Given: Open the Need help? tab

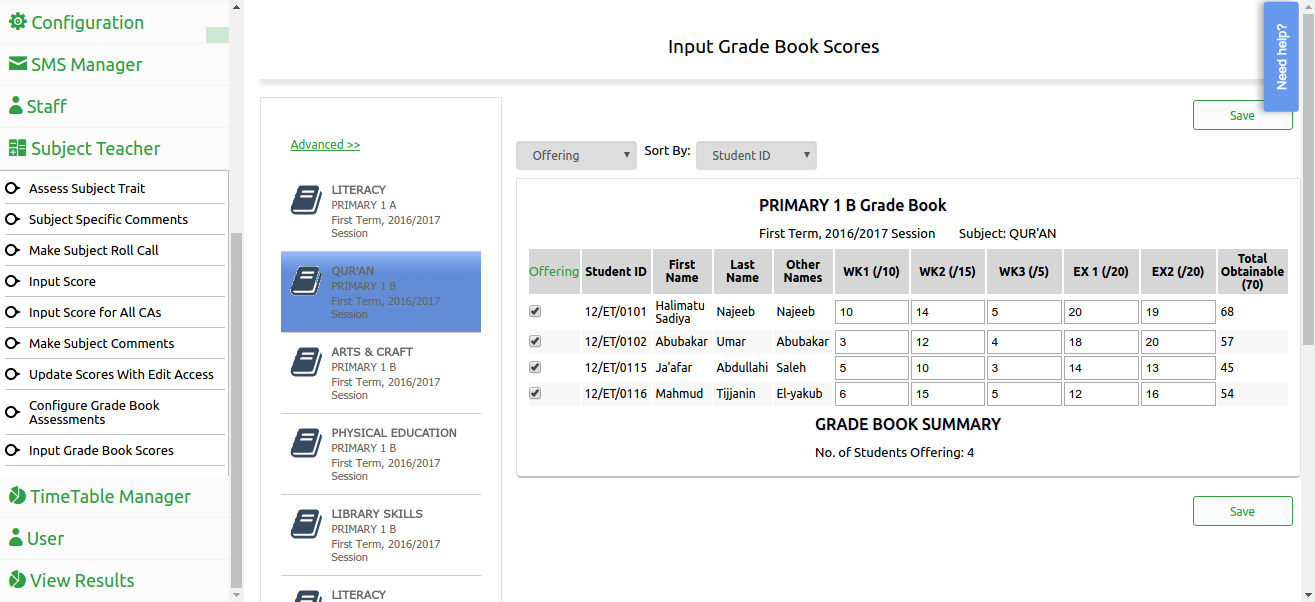Looking at the screenshot, I should coord(1281,57).
